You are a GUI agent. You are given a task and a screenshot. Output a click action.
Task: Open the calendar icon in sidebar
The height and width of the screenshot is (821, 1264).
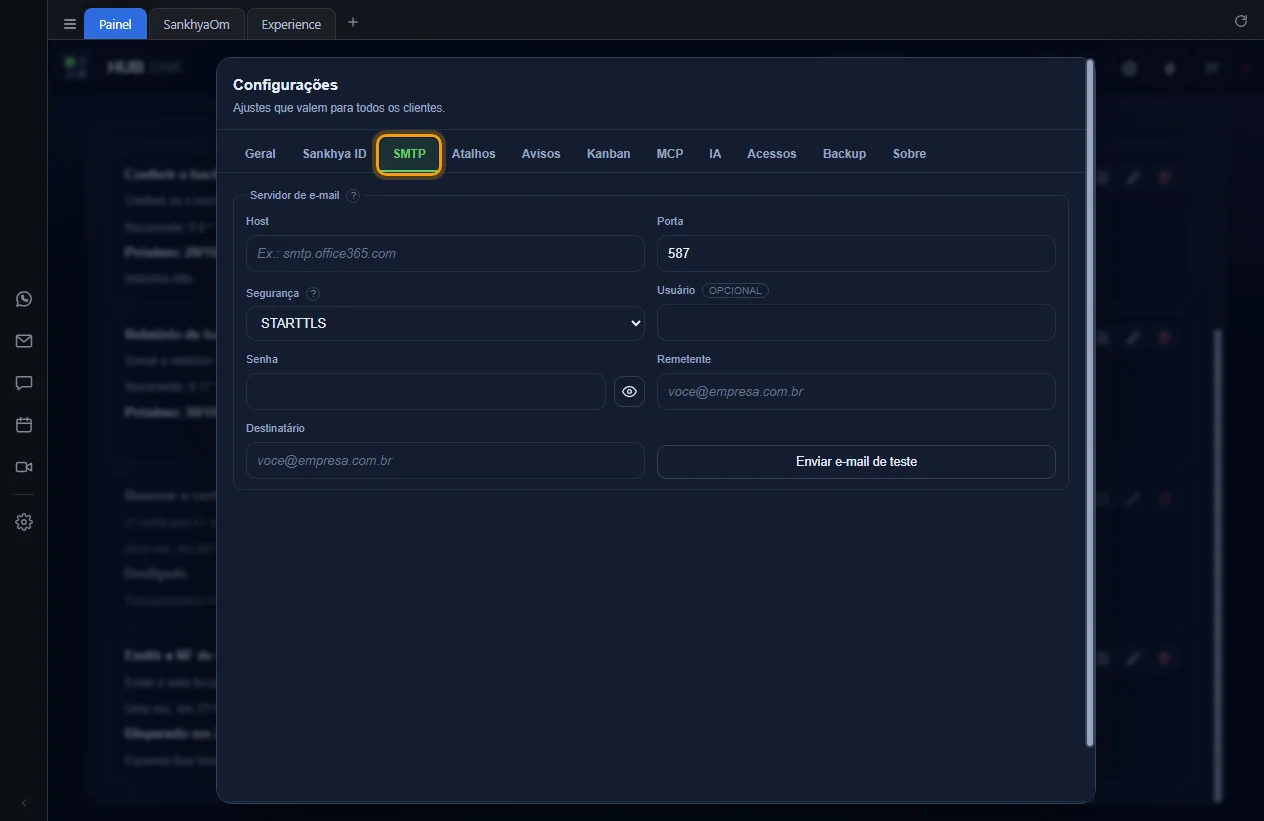click(x=24, y=425)
